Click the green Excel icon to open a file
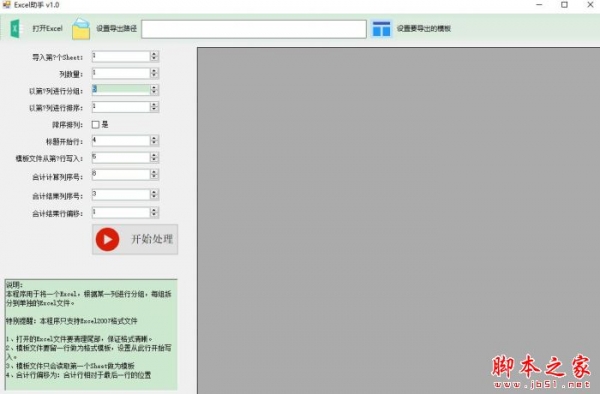Viewport: 600px width, 394px height. (16, 29)
